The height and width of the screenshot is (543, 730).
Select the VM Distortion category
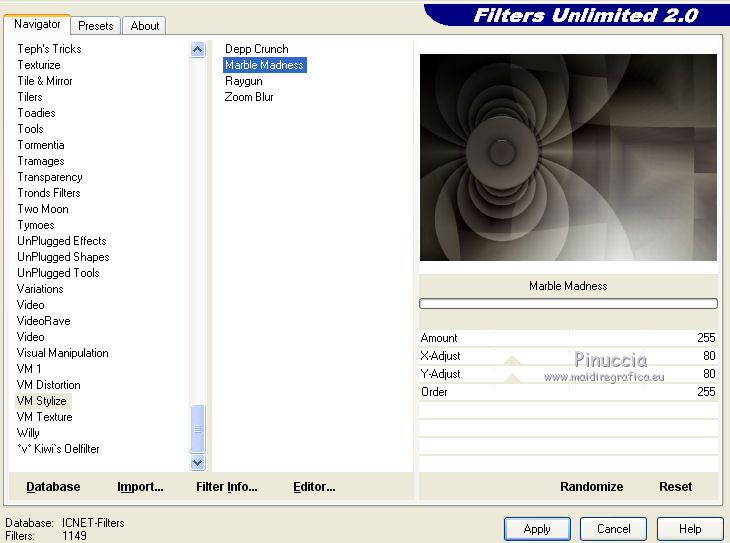pos(48,385)
